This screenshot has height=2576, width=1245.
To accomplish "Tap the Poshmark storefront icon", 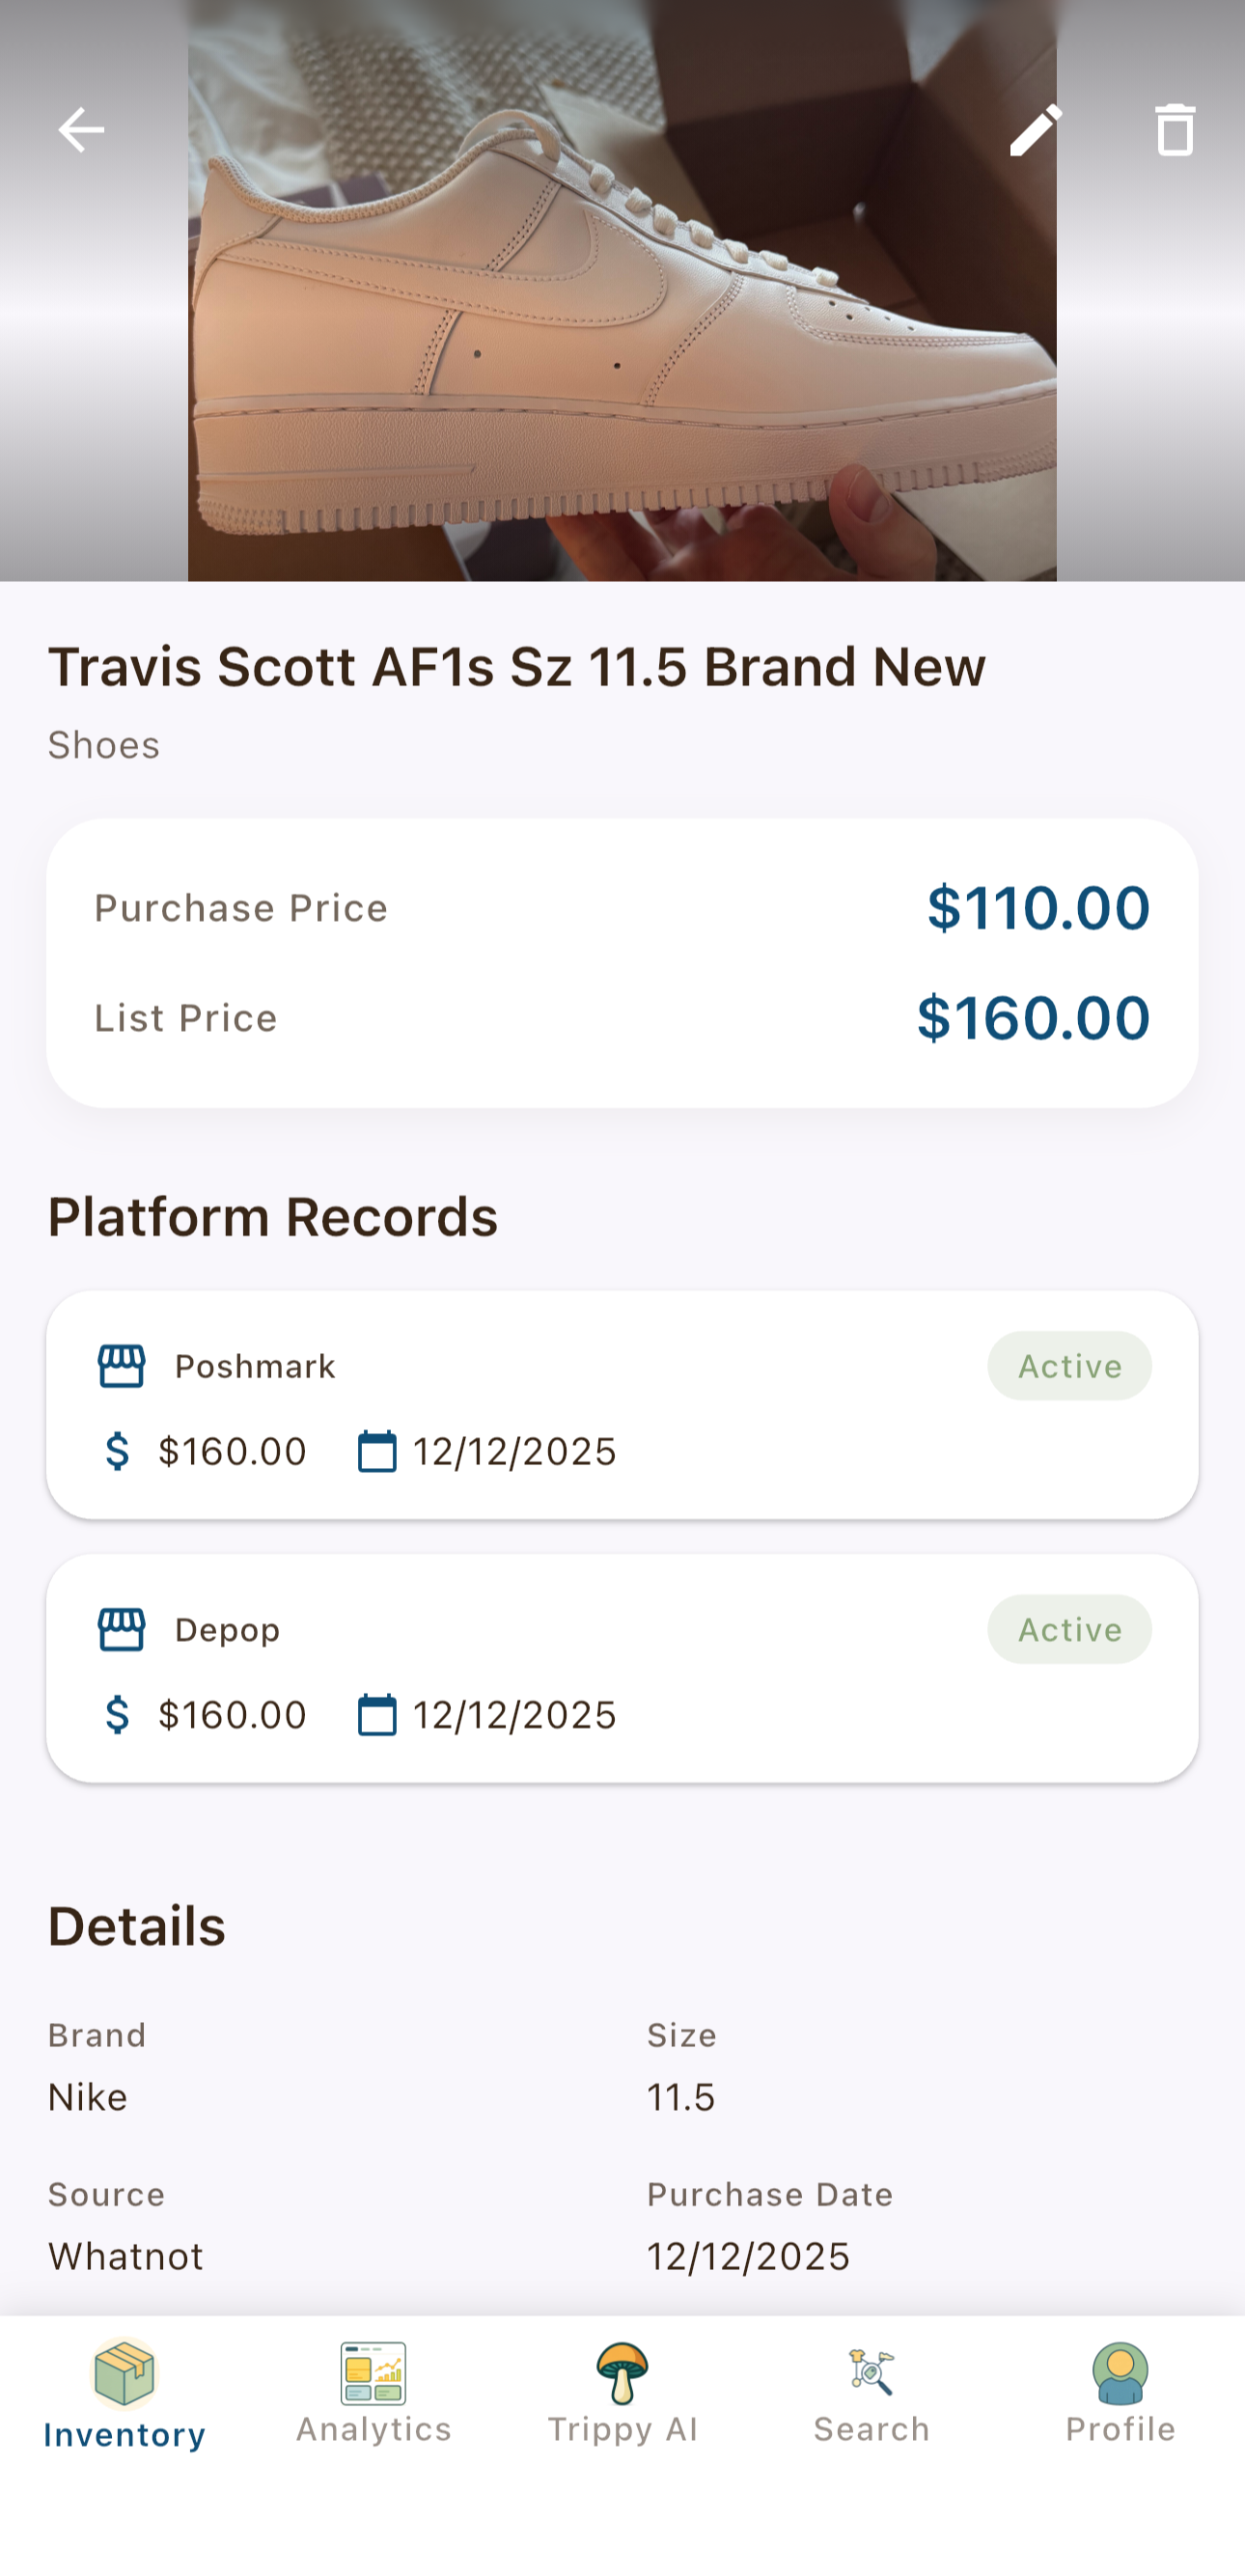I will coord(122,1366).
